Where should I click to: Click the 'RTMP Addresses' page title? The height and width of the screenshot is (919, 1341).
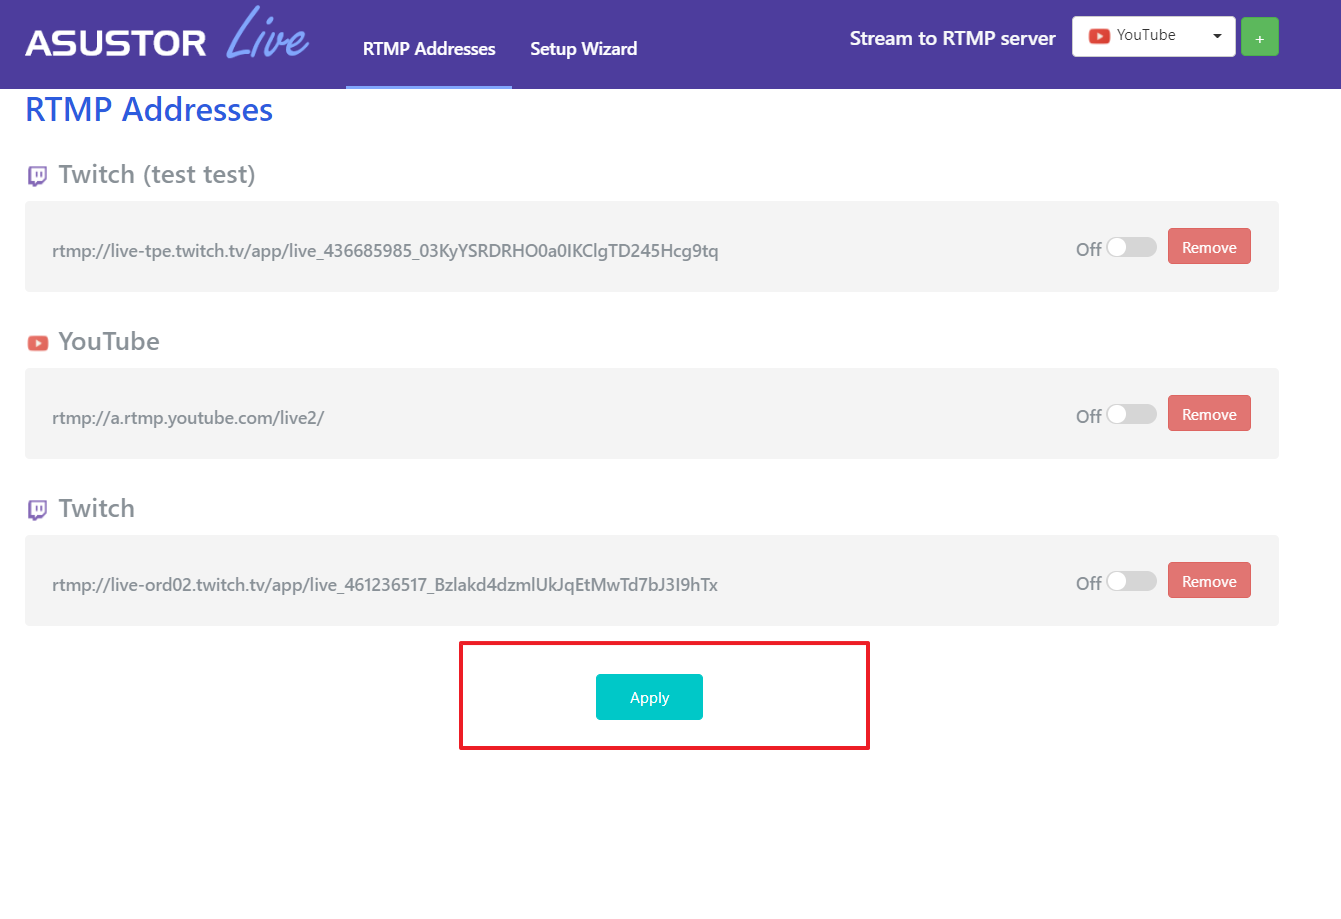149,110
